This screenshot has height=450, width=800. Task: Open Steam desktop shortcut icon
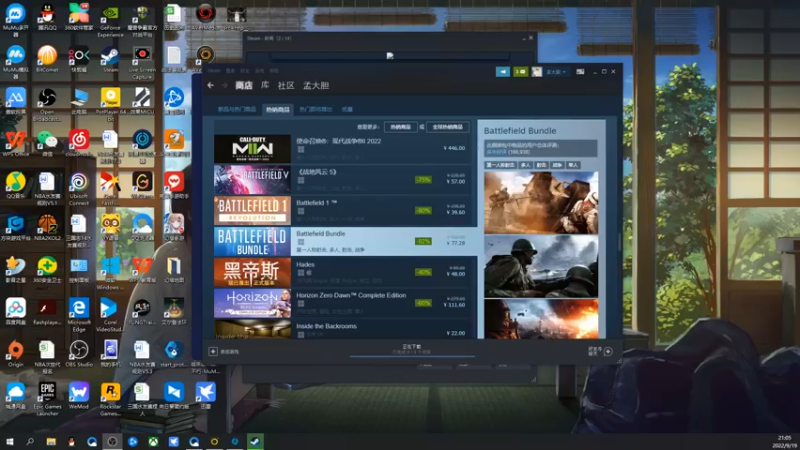coord(110,59)
